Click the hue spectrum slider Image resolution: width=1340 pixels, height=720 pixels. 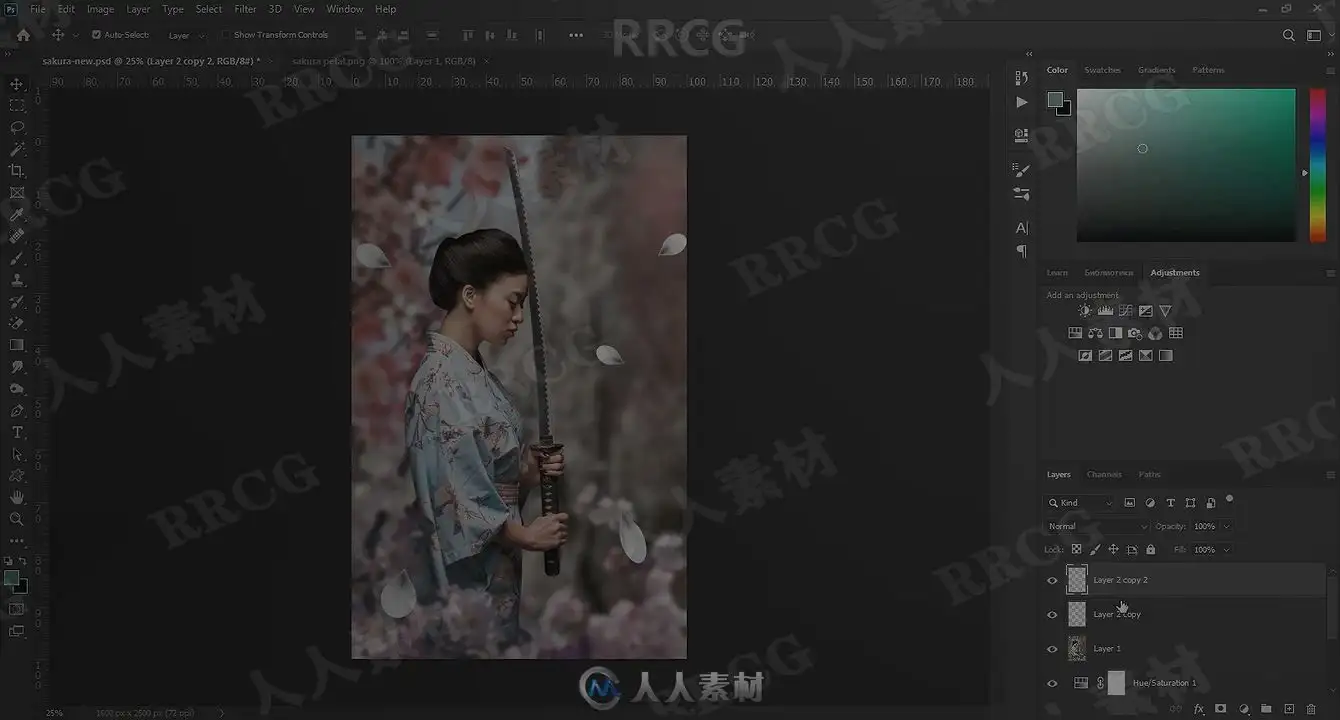click(x=1318, y=165)
